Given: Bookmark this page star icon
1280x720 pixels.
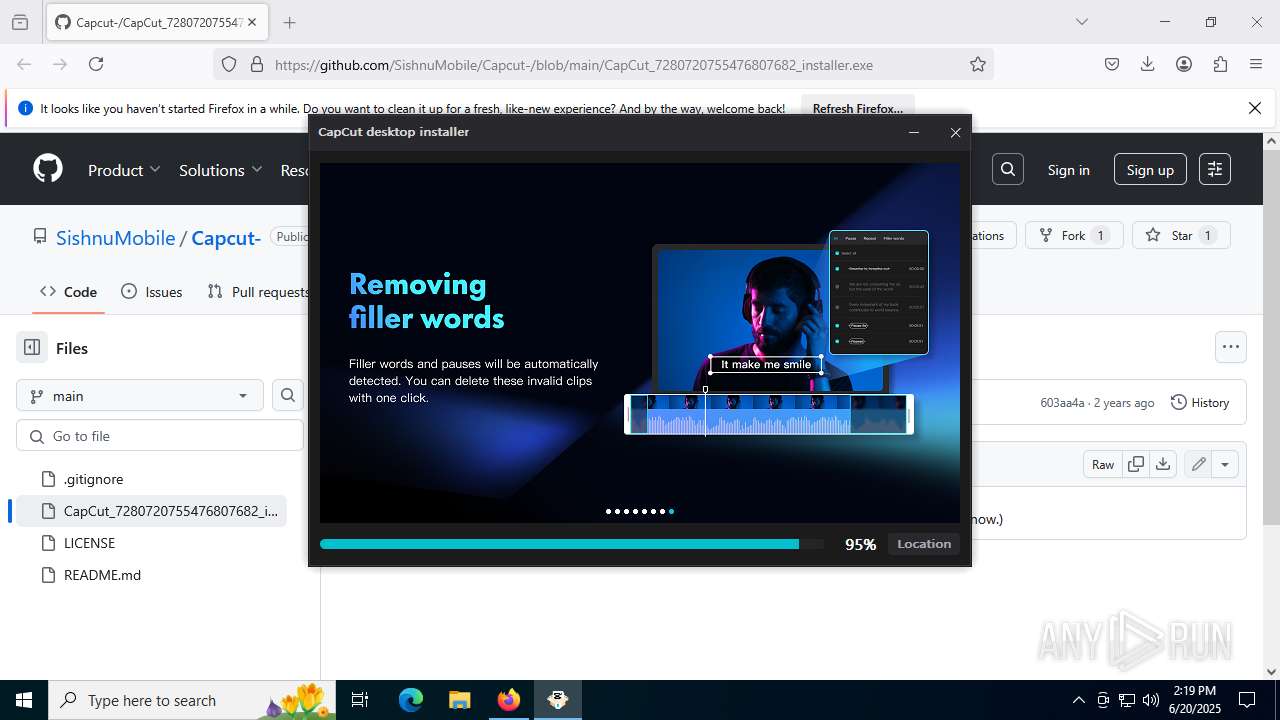Looking at the screenshot, I should pos(978,64).
